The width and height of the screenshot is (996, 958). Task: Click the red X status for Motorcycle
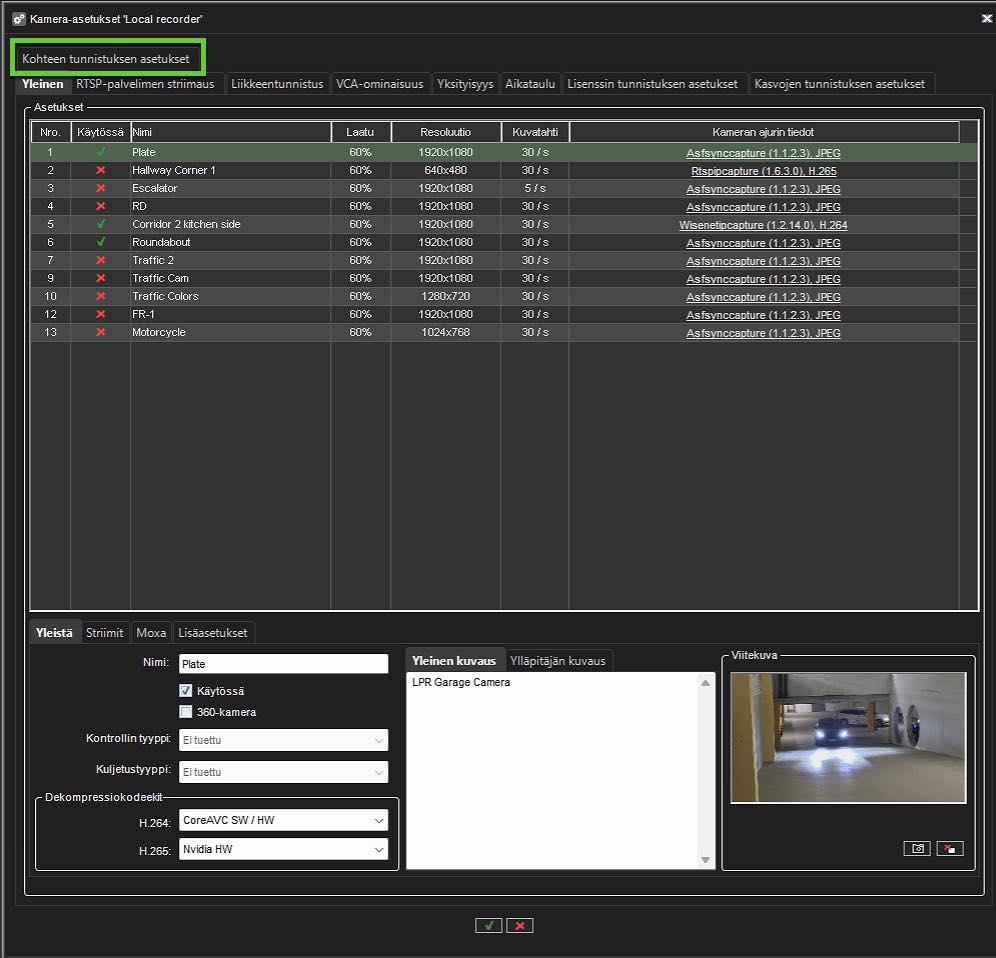pyautogui.click(x=100, y=332)
